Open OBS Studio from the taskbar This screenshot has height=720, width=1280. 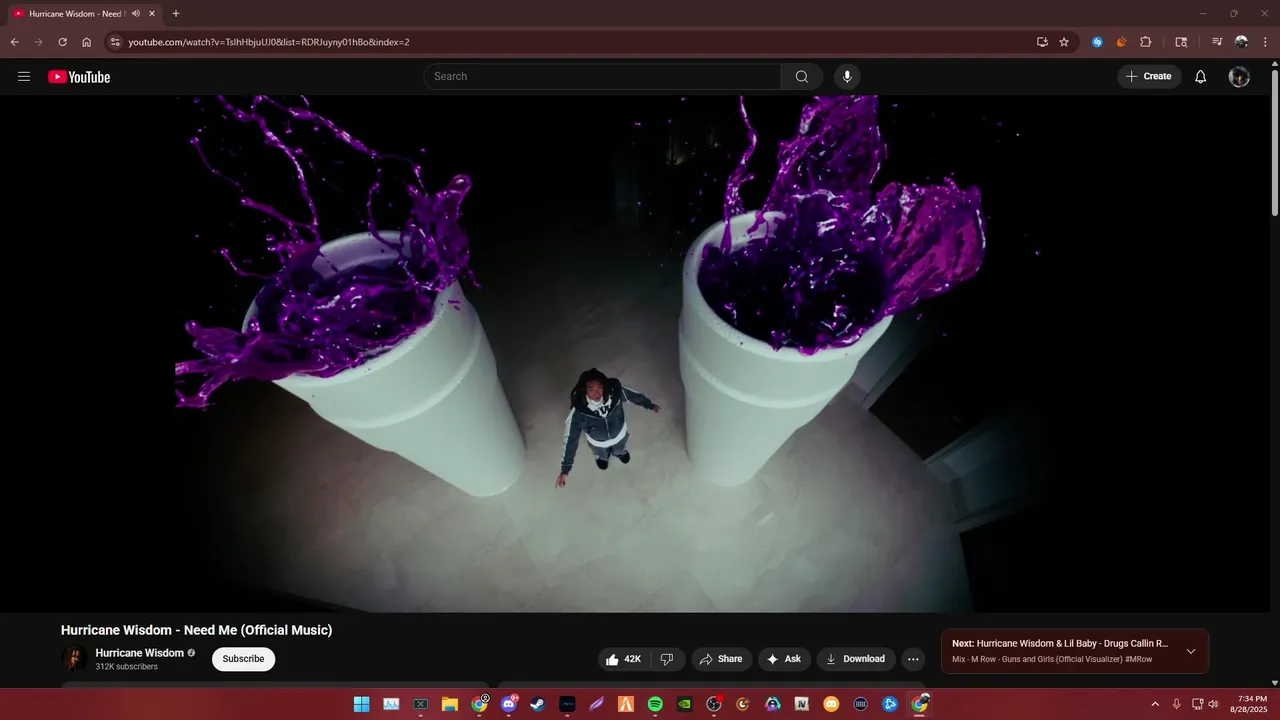(x=714, y=704)
